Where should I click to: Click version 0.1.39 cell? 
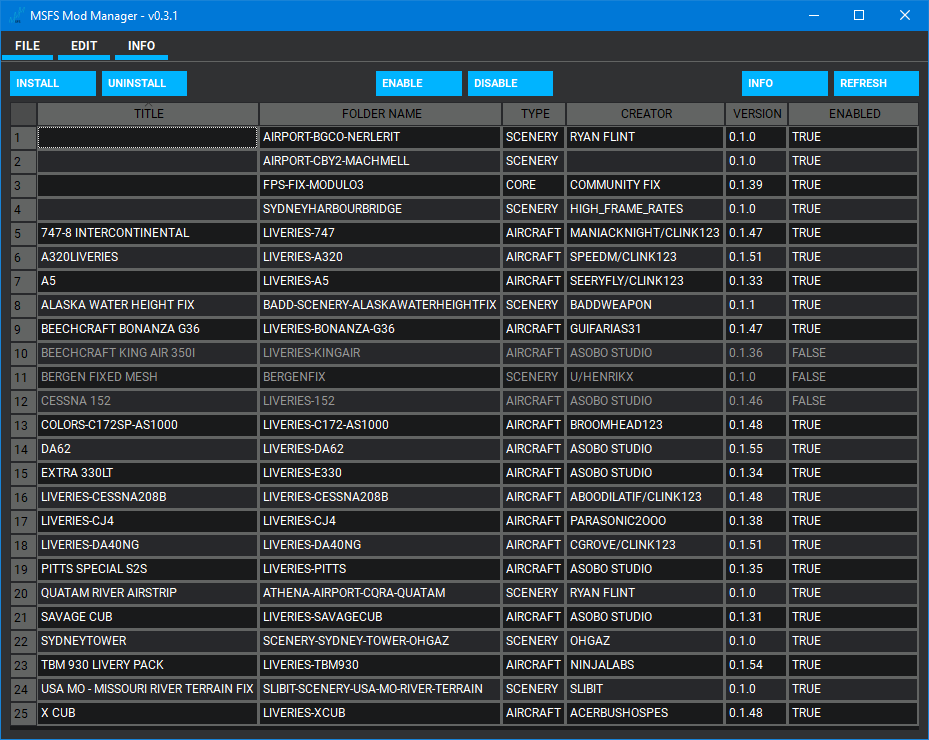point(756,185)
